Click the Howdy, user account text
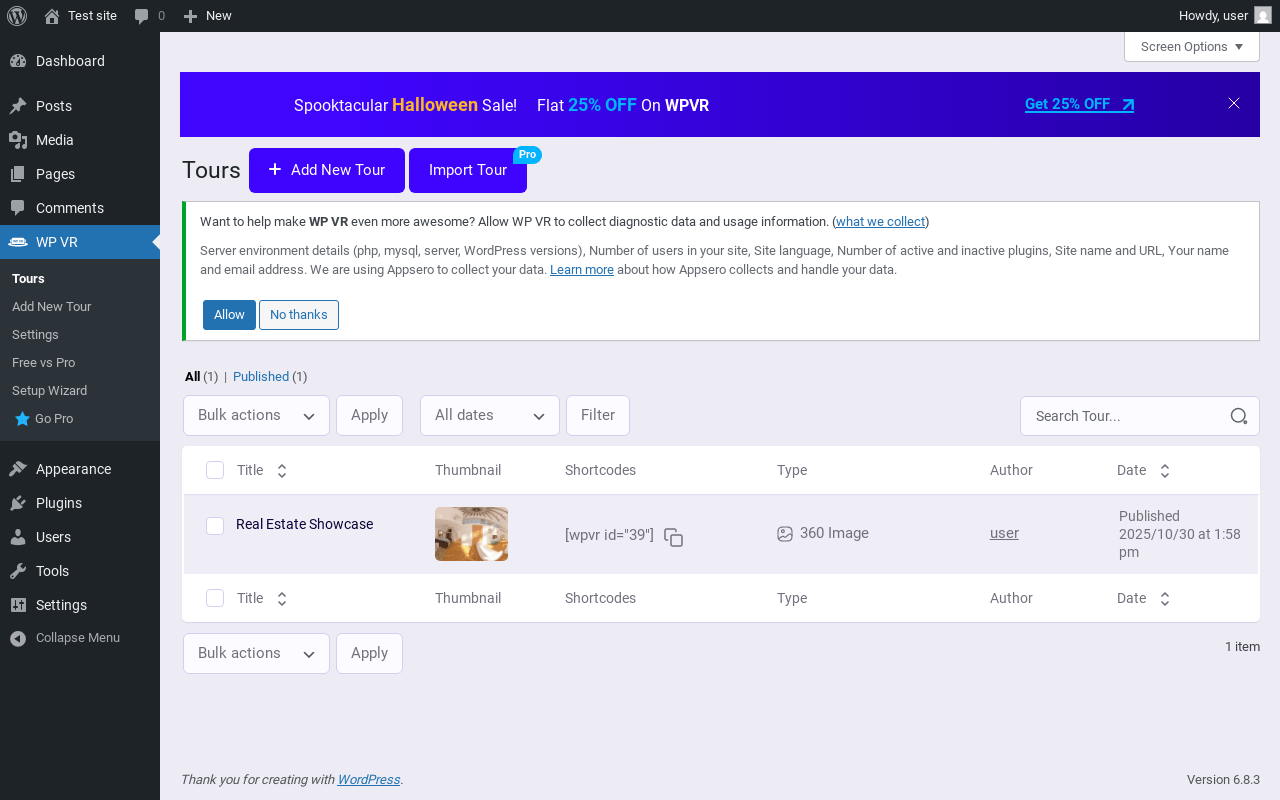The width and height of the screenshot is (1280, 800). [x=1213, y=16]
